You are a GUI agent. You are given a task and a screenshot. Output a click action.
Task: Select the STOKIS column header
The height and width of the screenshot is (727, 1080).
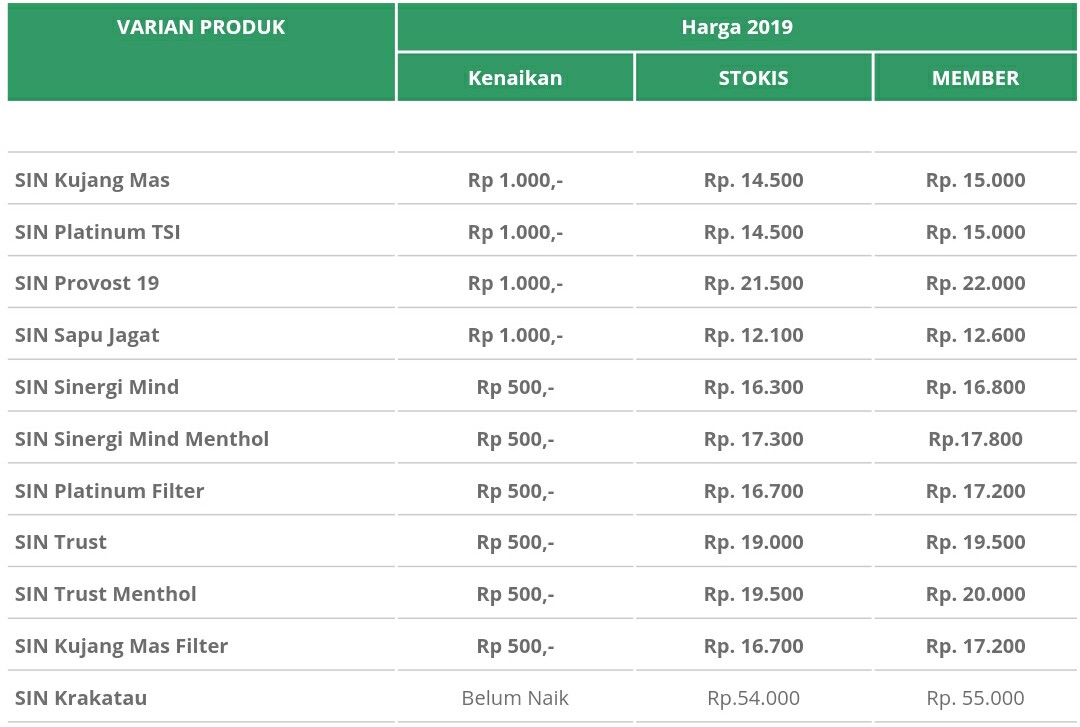tap(753, 78)
